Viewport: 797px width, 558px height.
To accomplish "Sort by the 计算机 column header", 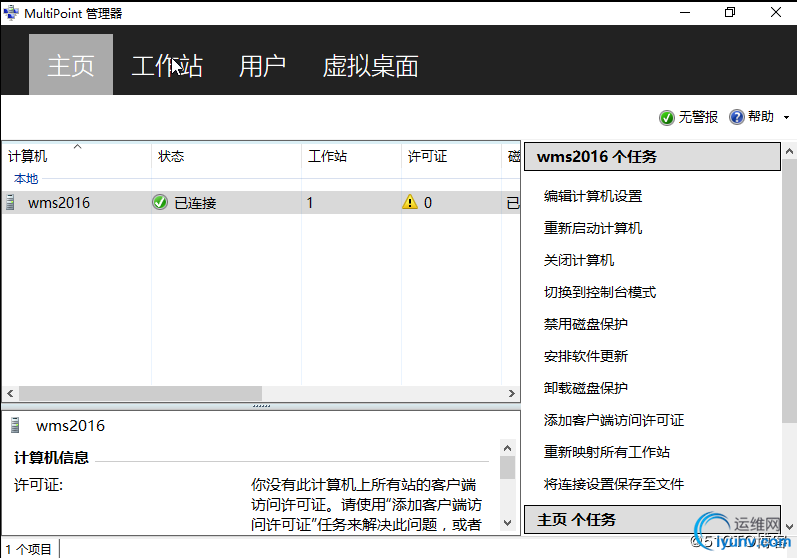I will click(77, 156).
